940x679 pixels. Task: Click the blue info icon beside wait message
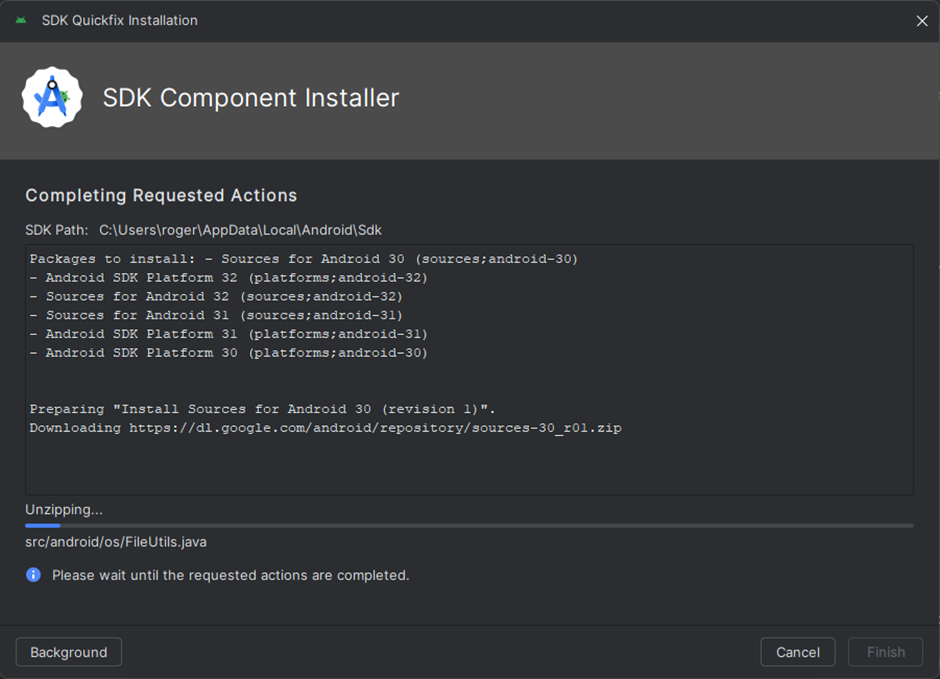pos(34,575)
